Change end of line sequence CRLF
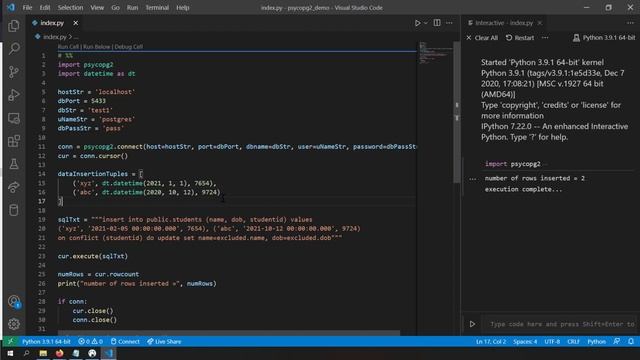The image size is (640, 360). (x=573, y=341)
